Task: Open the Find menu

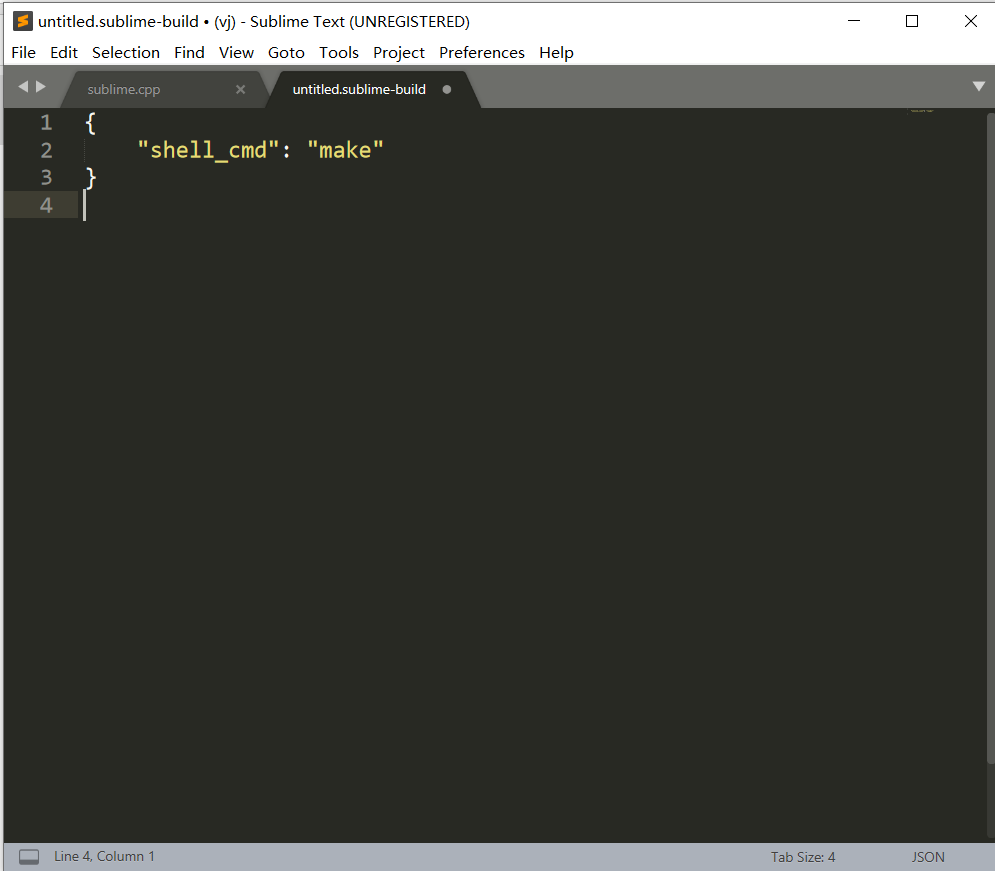Action: [189, 53]
